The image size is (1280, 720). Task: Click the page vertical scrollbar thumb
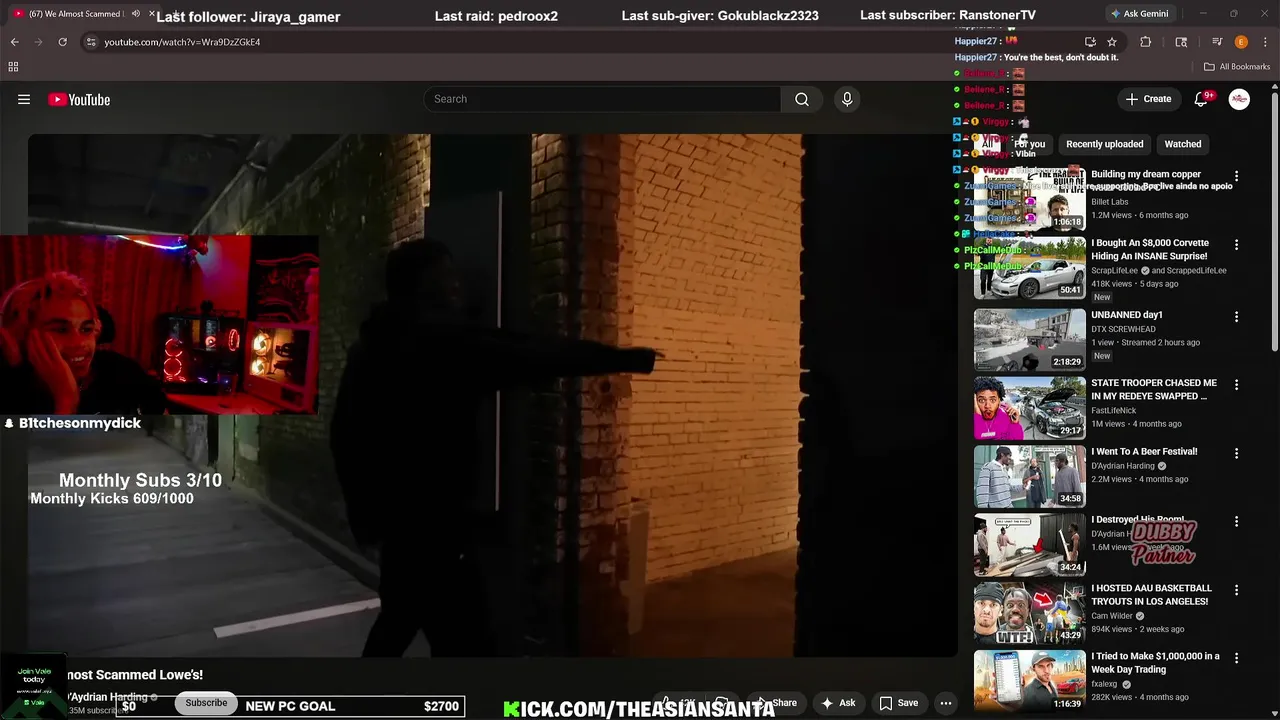pyautogui.click(x=1274, y=220)
